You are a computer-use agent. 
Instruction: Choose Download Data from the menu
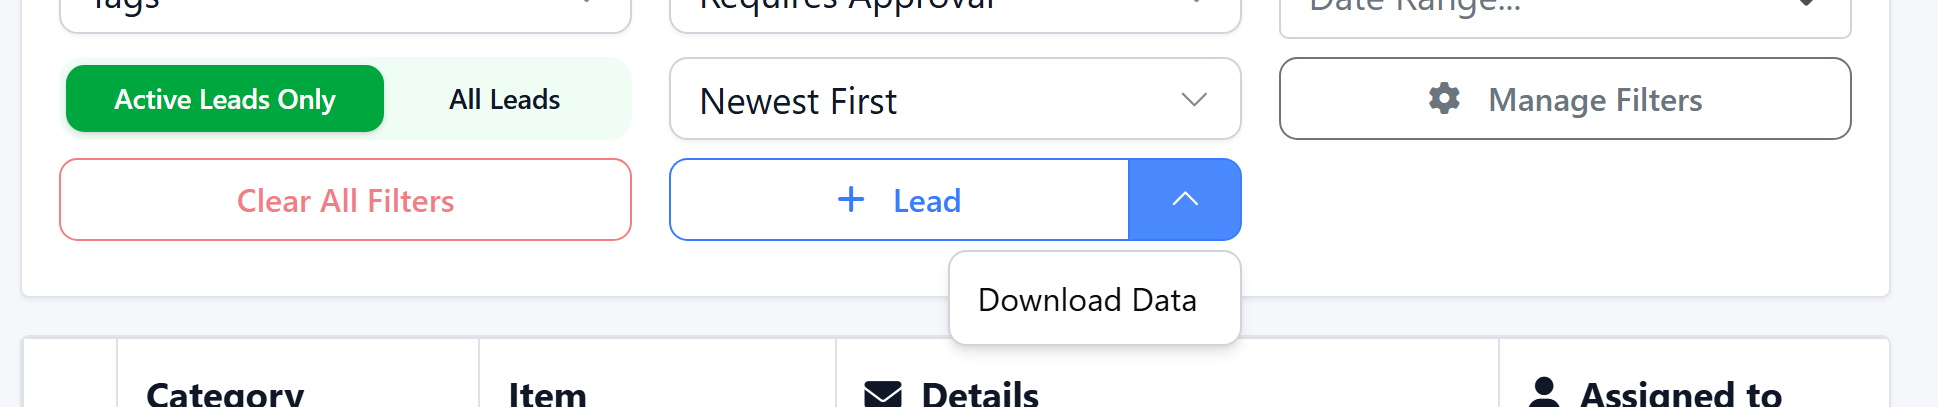coord(1087,300)
